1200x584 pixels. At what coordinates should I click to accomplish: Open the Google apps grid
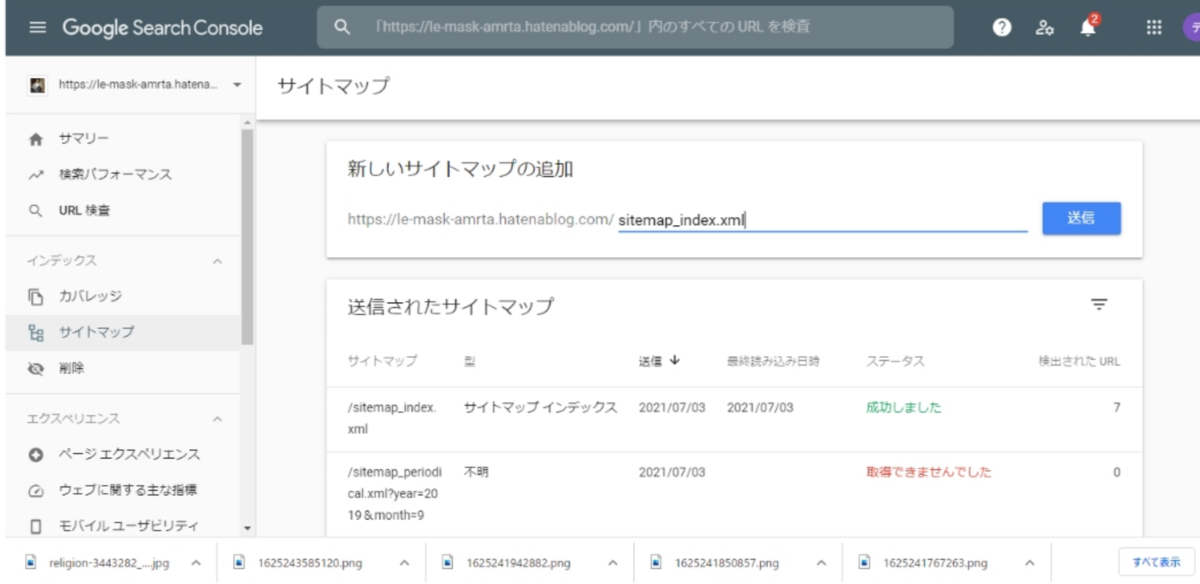tap(1153, 28)
